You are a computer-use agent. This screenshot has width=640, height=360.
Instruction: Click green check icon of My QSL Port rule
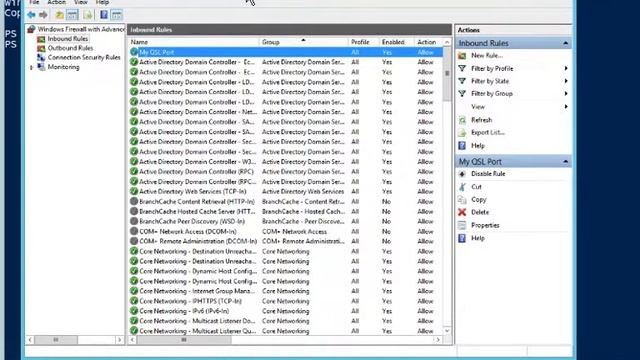pyautogui.click(x=134, y=52)
